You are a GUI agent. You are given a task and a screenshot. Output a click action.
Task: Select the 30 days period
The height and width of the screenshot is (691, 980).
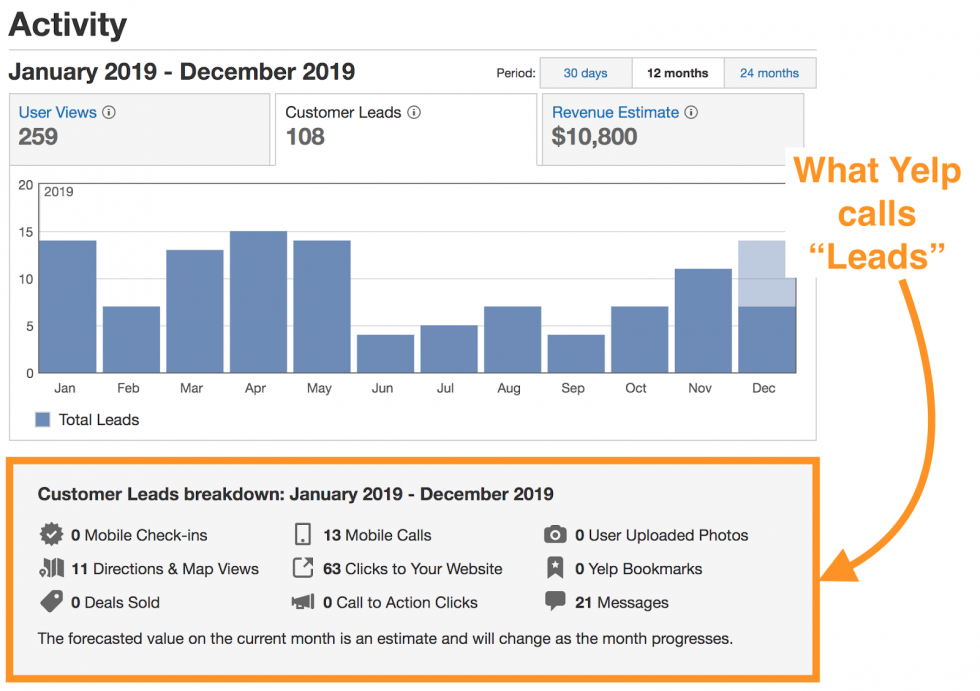click(586, 73)
